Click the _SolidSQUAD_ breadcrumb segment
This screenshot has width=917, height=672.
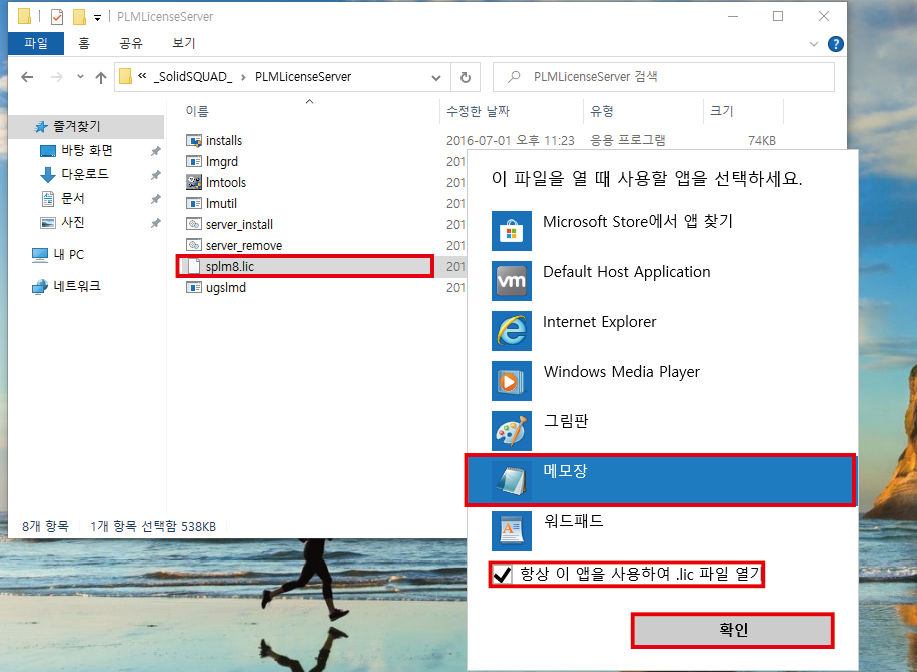pos(193,77)
